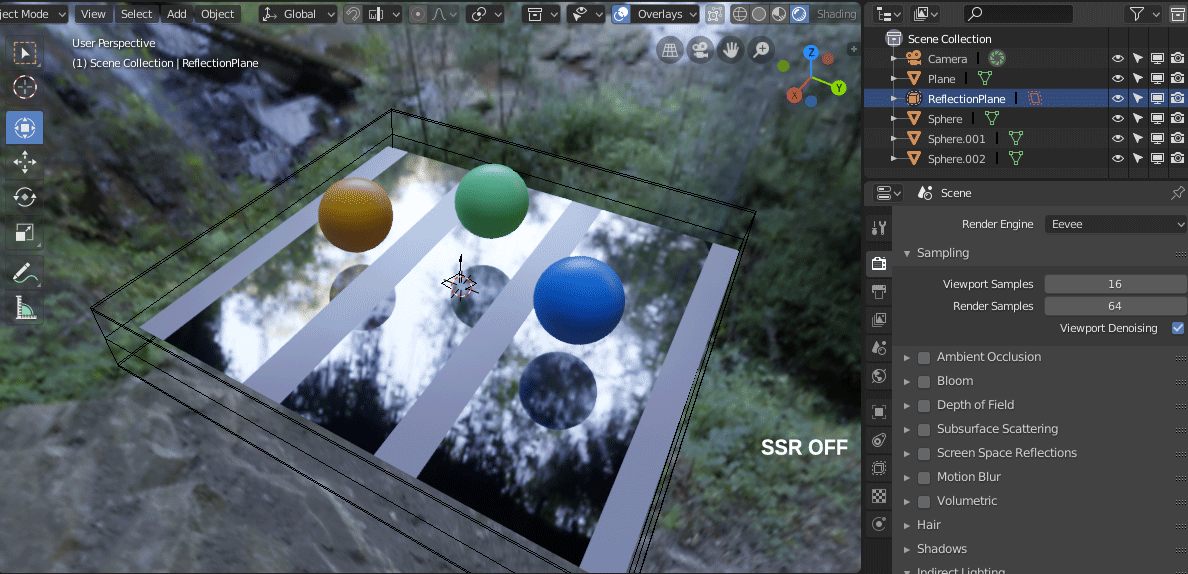The width and height of the screenshot is (1188, 574).
Task: Enable the Bloom checkbox
Action: pyautogui.click(x=924, y=382)
